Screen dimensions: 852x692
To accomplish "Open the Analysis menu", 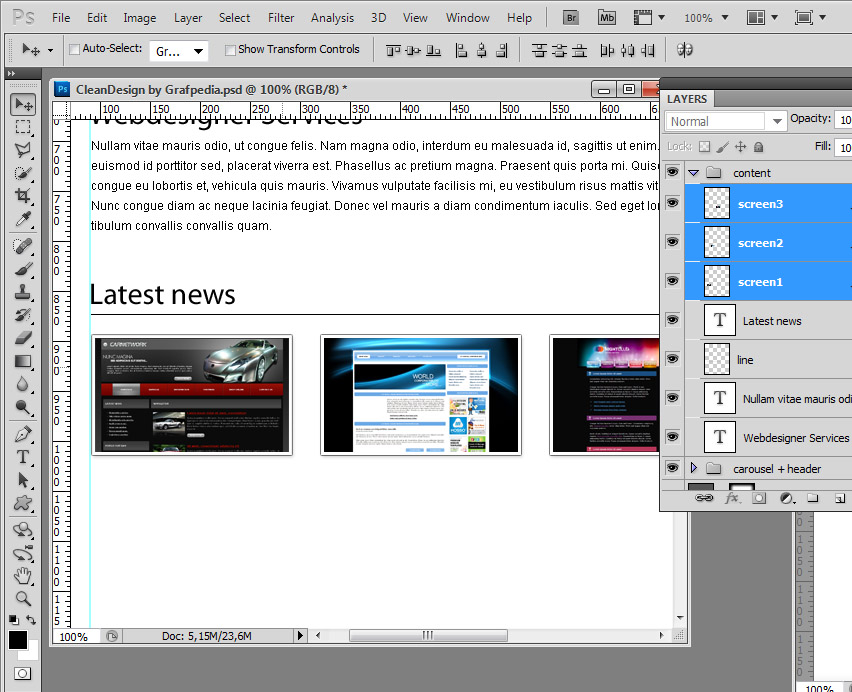I will (332, 18).
